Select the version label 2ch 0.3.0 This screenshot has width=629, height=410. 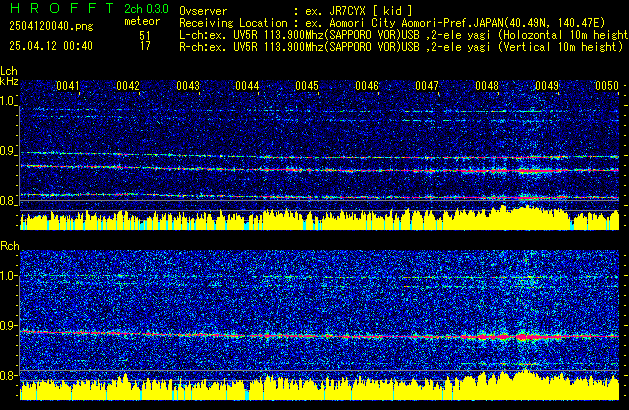146,9
